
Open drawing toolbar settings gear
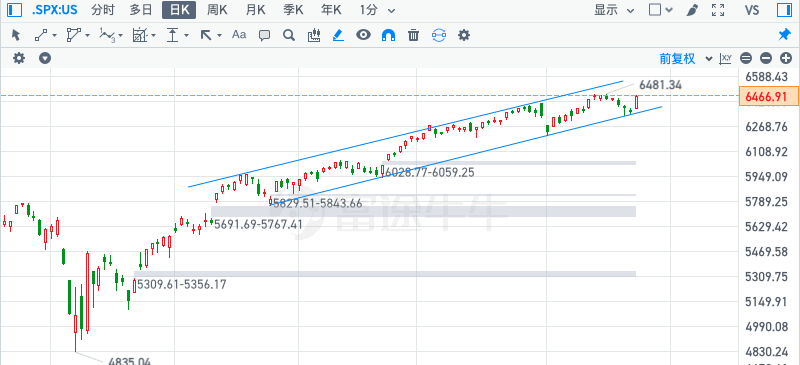(x=464, y=35)
